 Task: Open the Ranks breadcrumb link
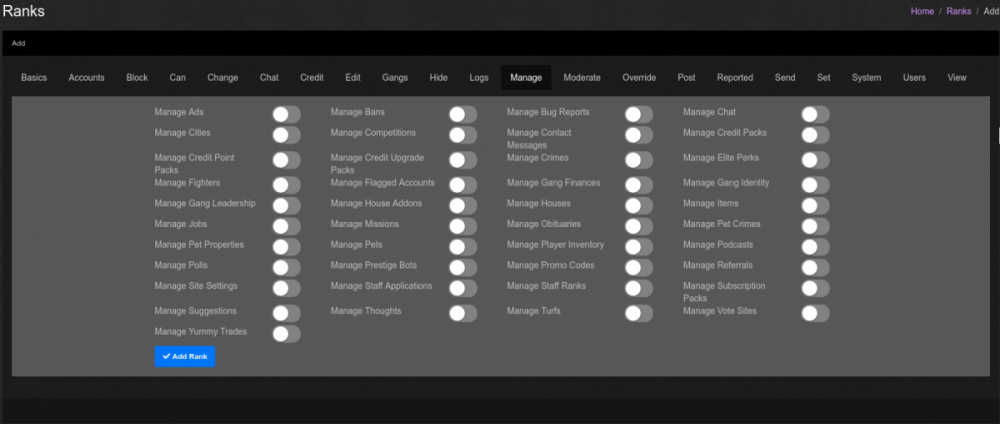[x=959, y=11]
